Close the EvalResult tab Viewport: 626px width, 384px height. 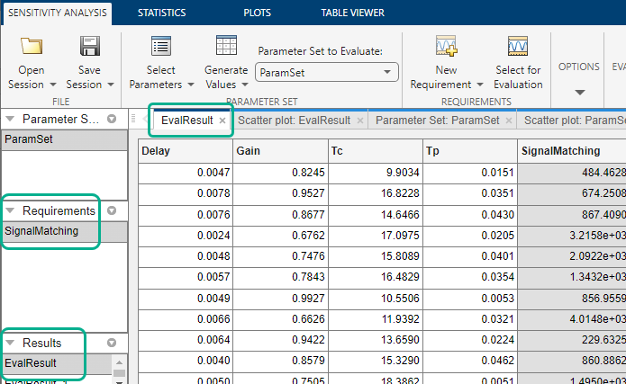(x=222, y=121)
